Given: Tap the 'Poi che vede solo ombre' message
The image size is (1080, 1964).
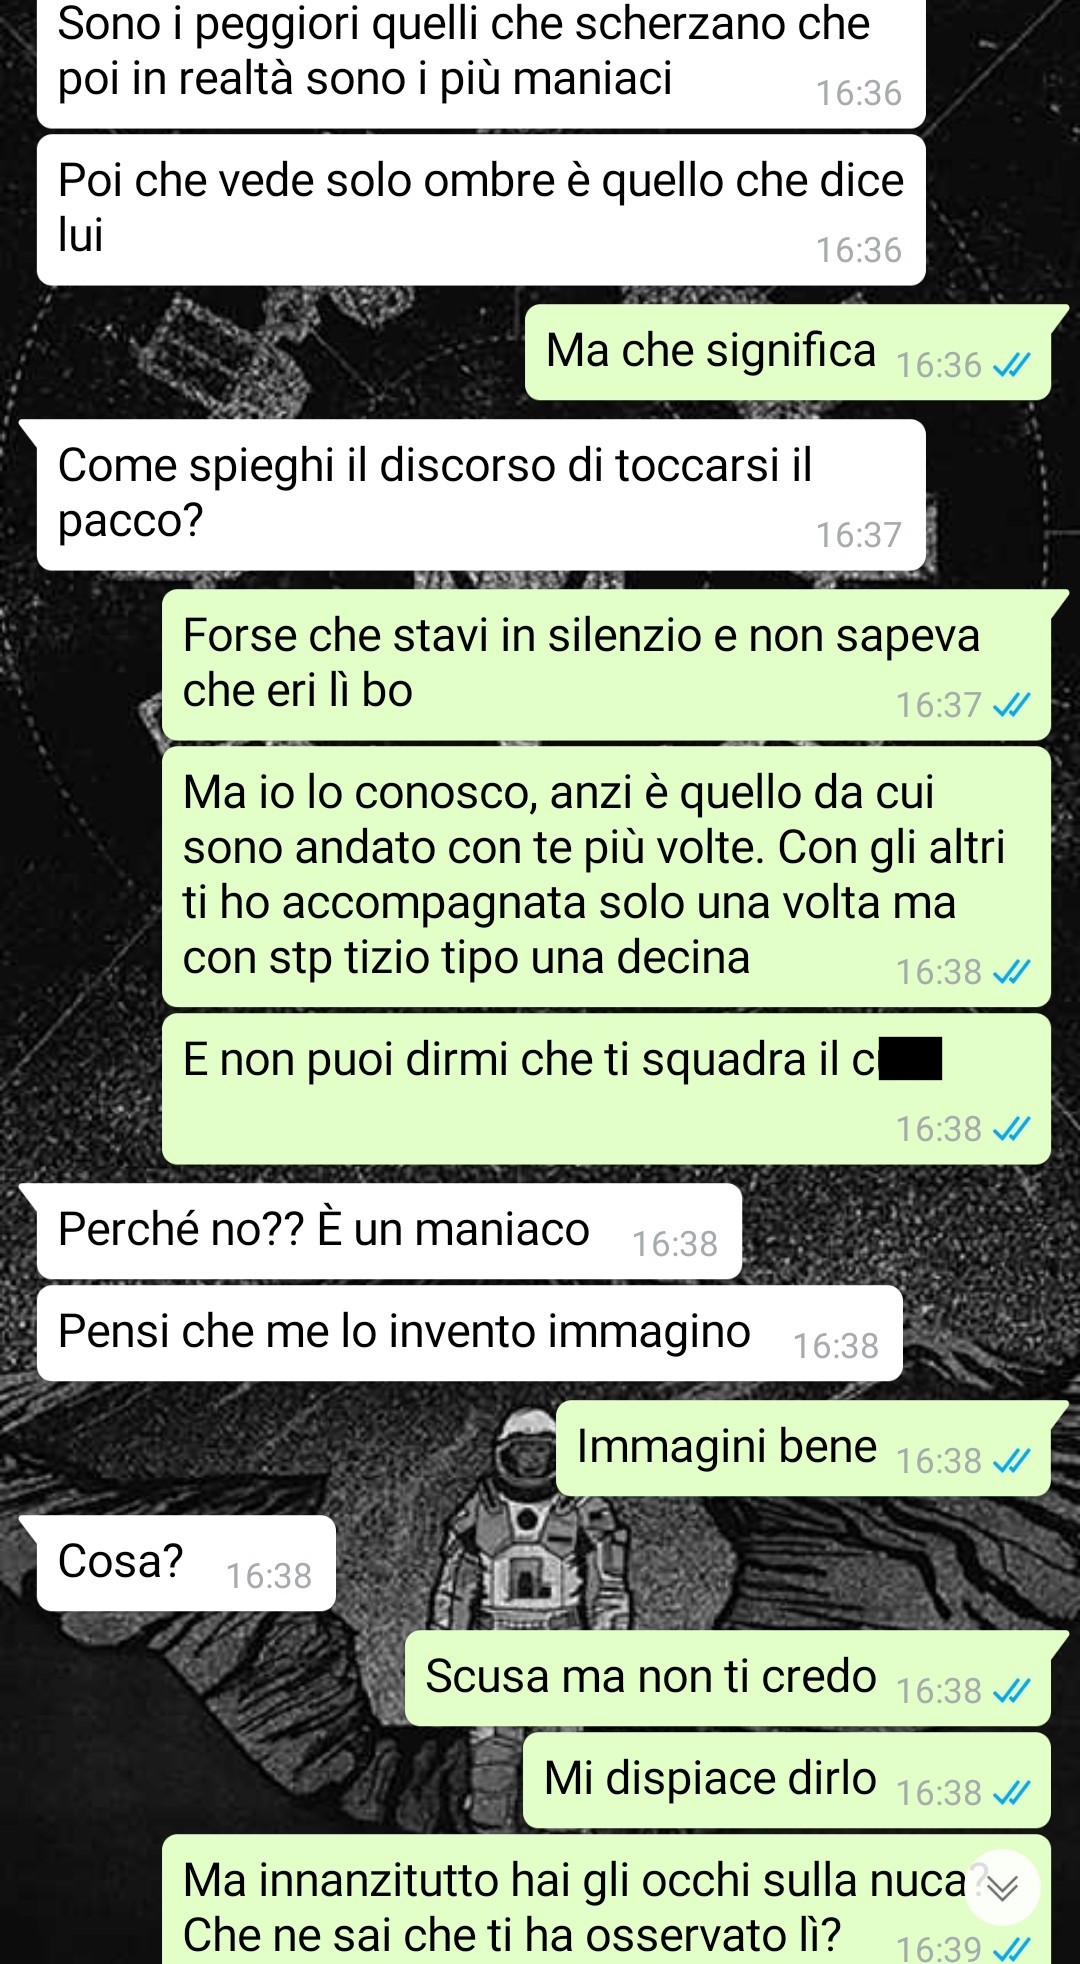Looking at the screenshot, I should [x=481, y=210].
